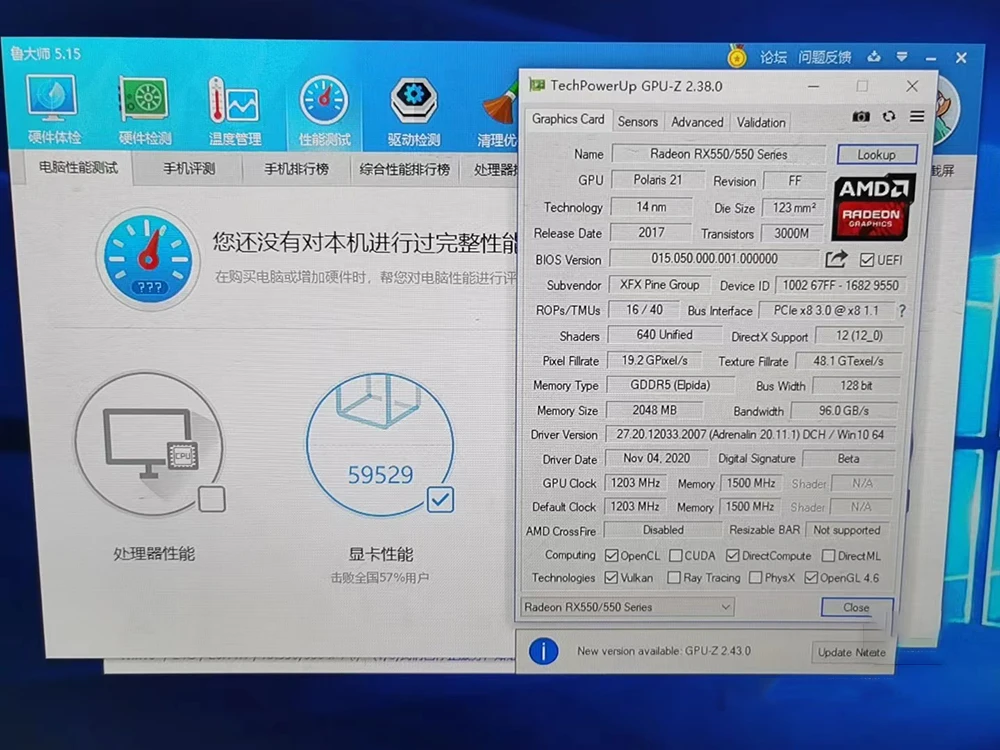Click the GPU Name field Radeon RX550/550 Series

(x=718, y=154)
